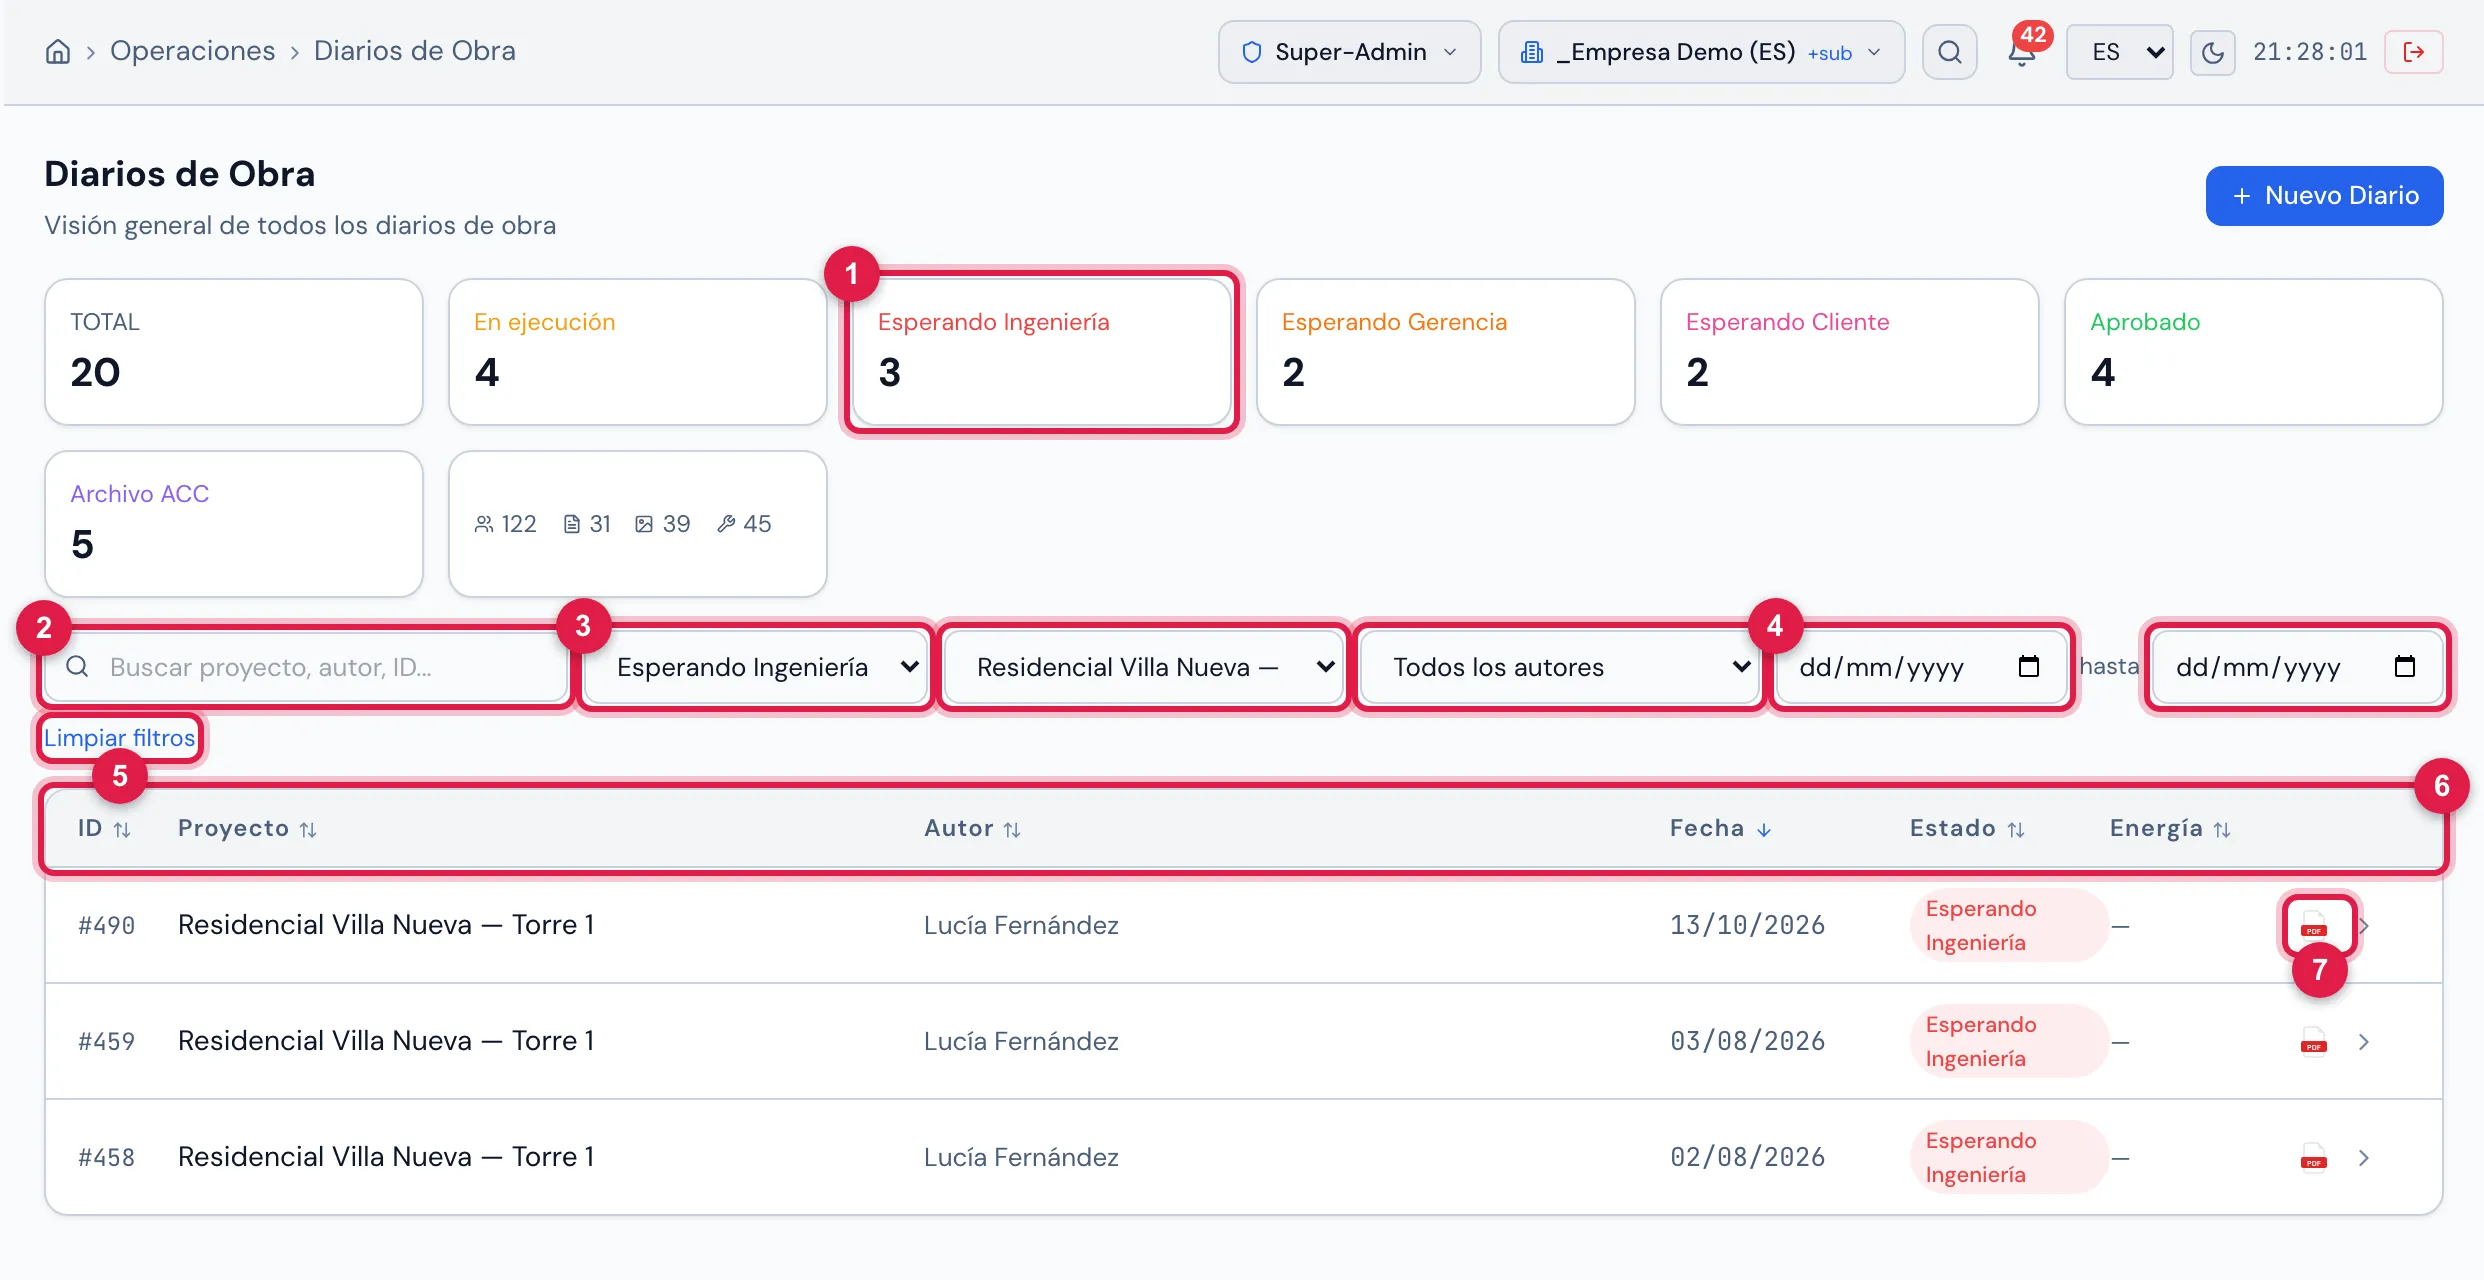The height and width of the screenshot is (1280, 2484).
Task: Click Limpiar filtros link
Action: [x=119, y=738]
